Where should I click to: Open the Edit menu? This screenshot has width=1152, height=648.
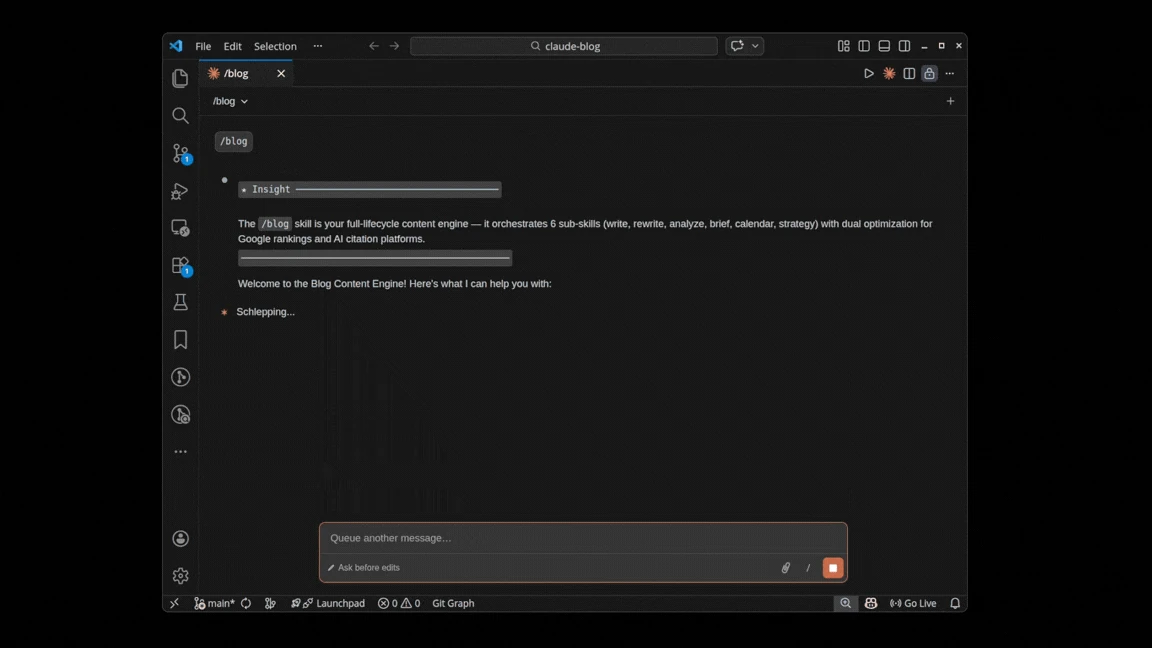pos(232,46)
